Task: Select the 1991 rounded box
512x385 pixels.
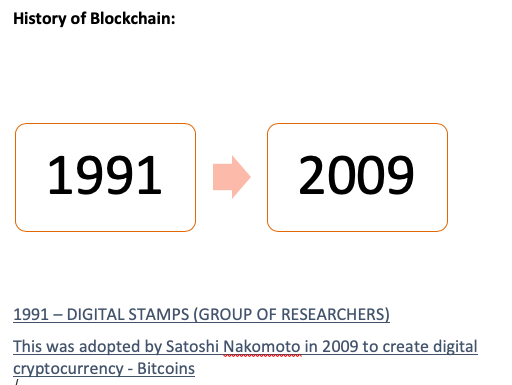Action: click(x=105, y=177)
